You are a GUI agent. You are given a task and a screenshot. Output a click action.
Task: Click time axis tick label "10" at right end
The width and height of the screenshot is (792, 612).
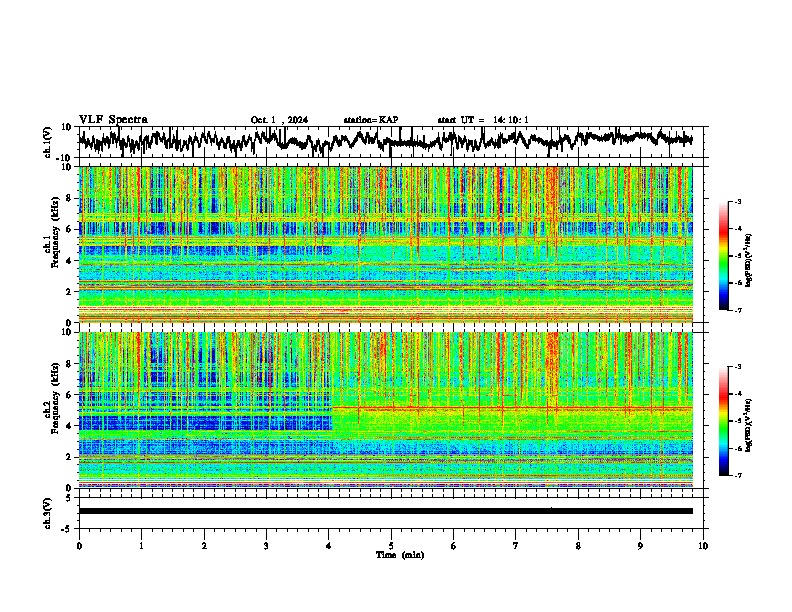click(703, 546)
